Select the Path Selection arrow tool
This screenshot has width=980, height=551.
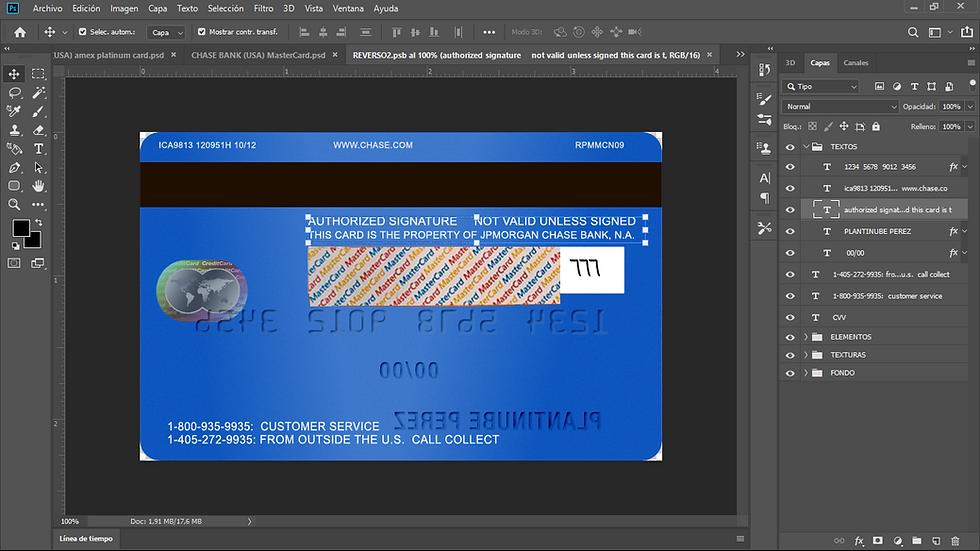(38, 167)
